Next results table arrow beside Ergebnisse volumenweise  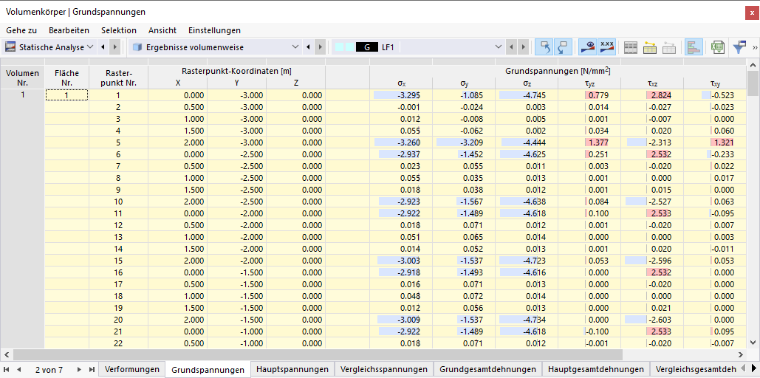(x=320, y=47)
